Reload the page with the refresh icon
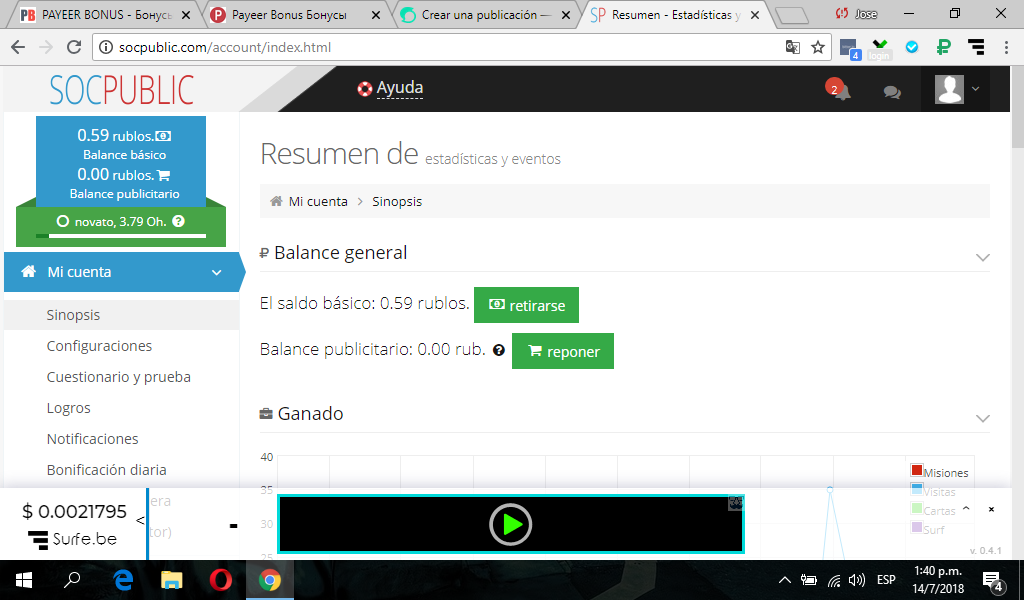Viewport: 1024px width, 600px height. (74, 47)
